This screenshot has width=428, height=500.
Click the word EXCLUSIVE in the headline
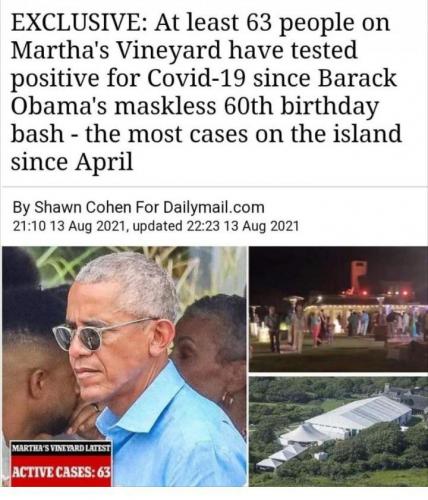78,23
